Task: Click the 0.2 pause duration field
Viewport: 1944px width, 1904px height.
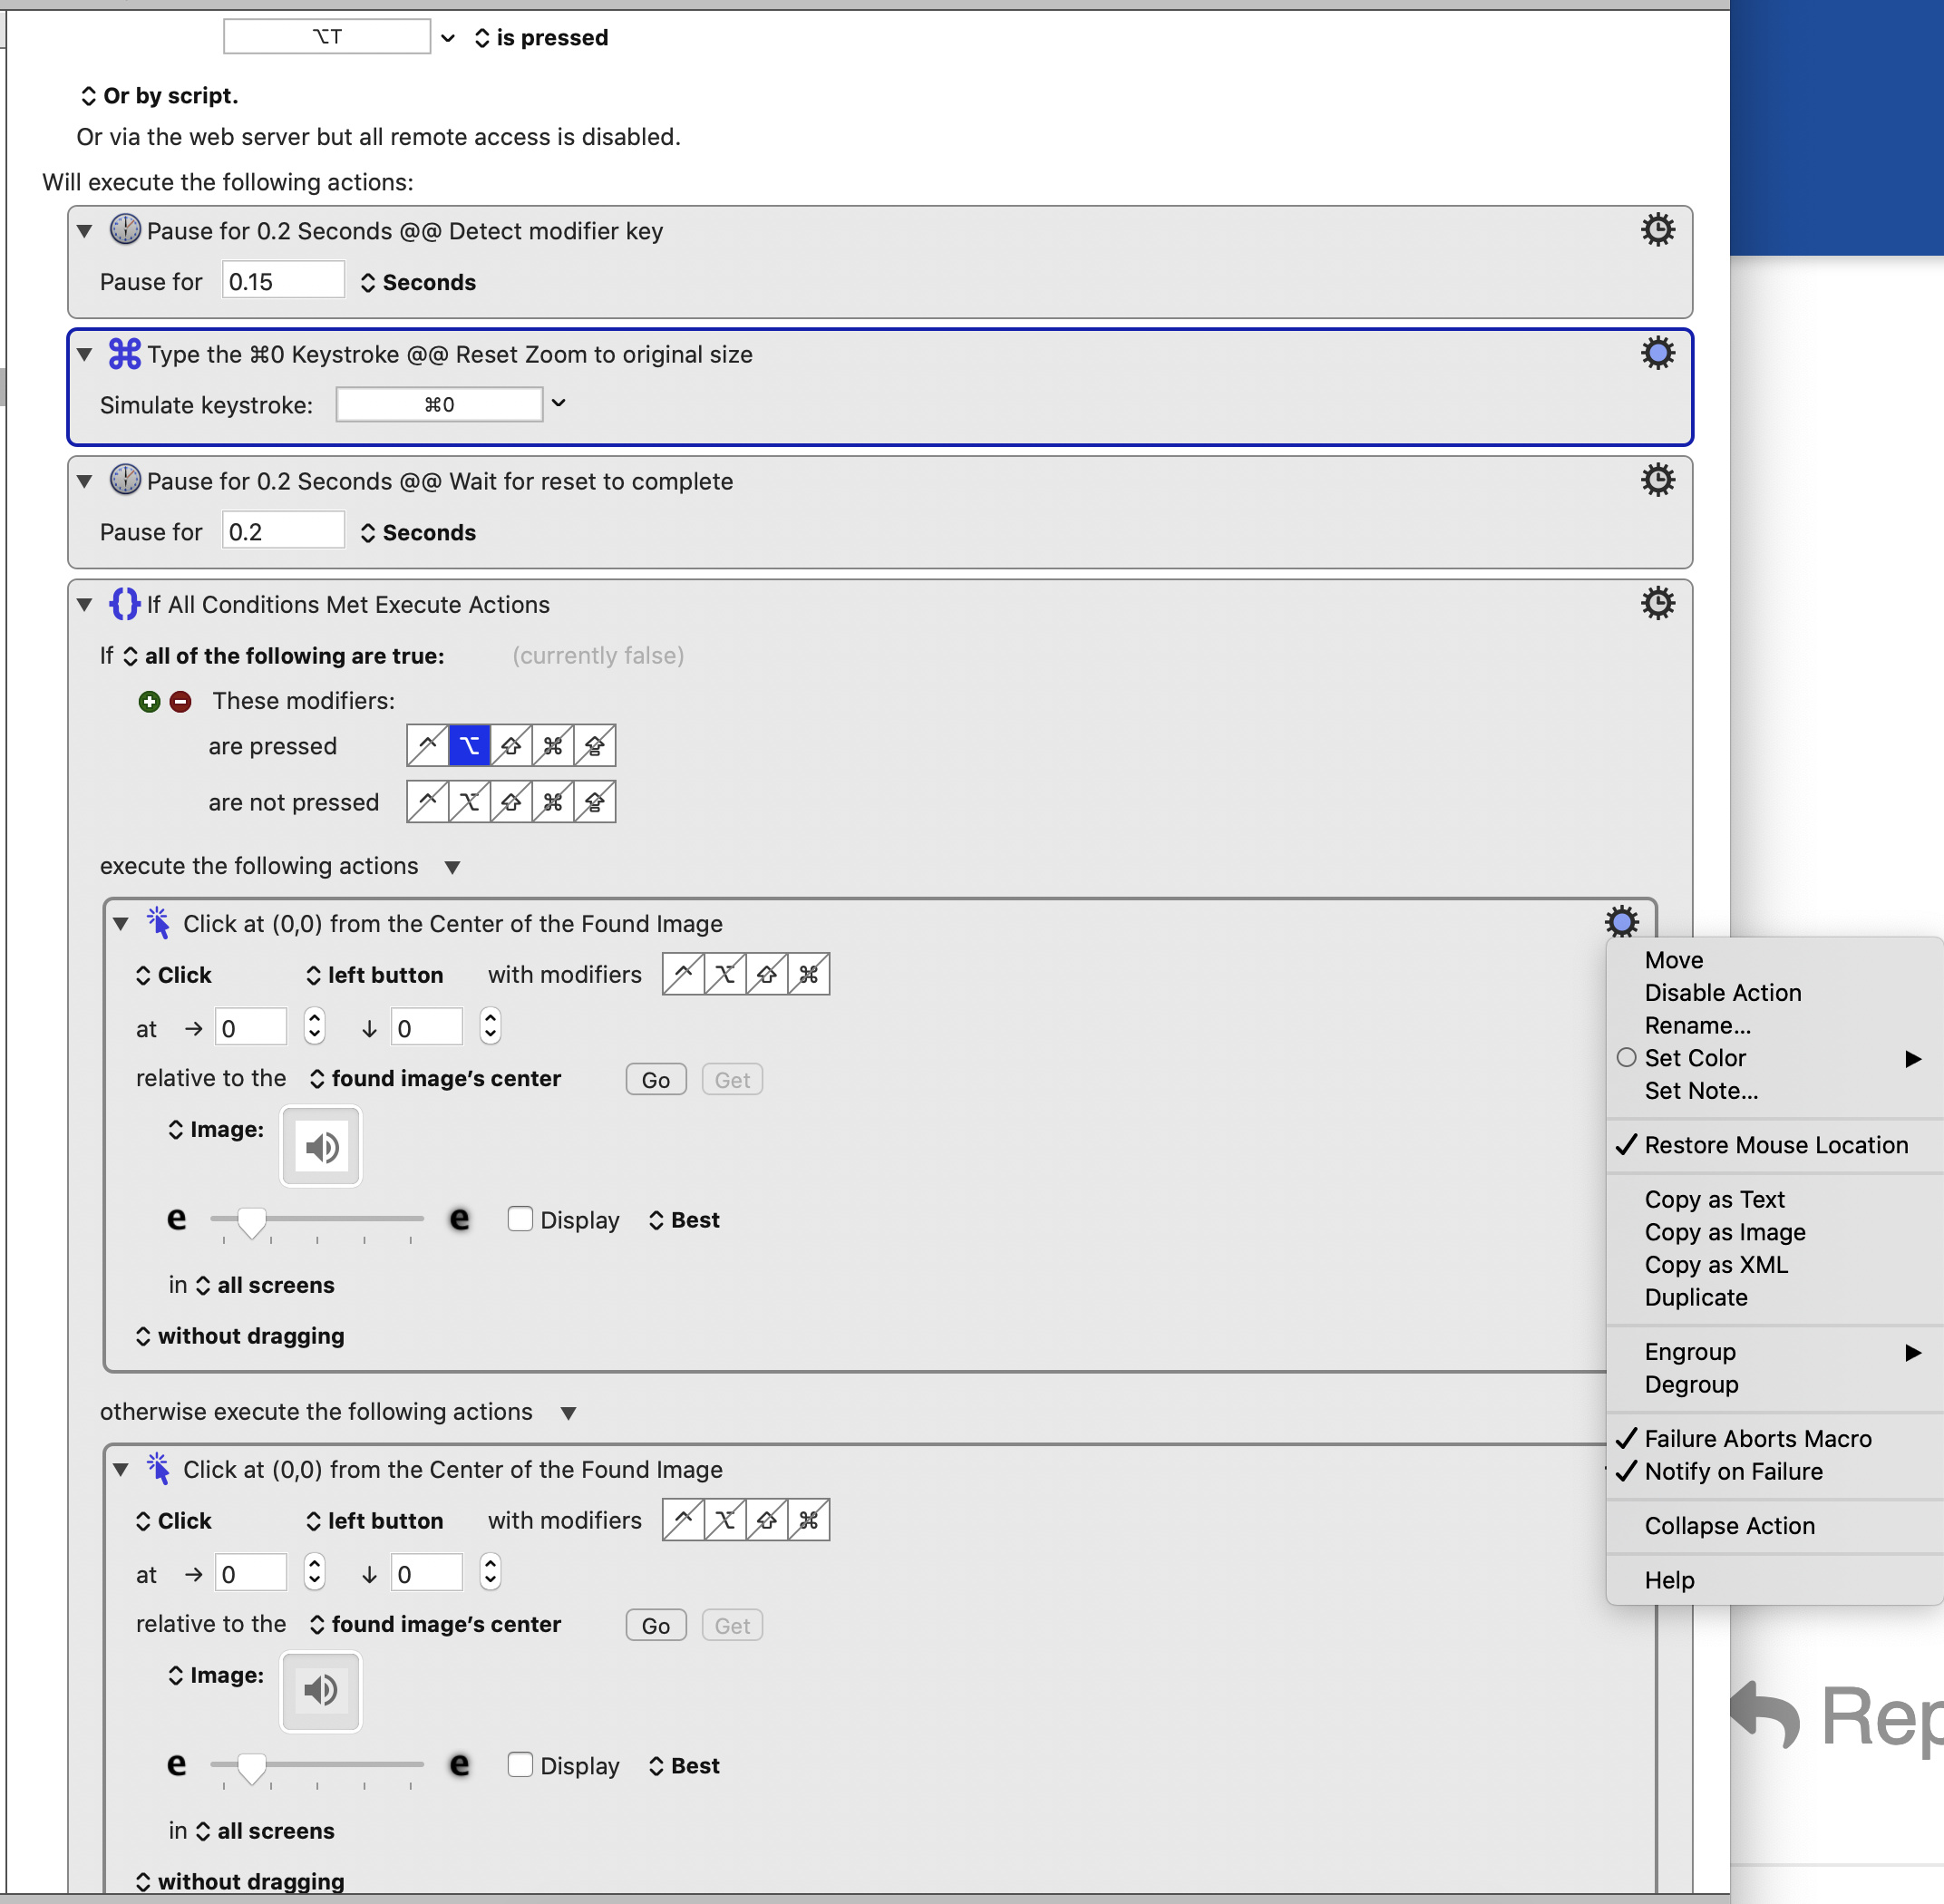Action: click(283, 531)
